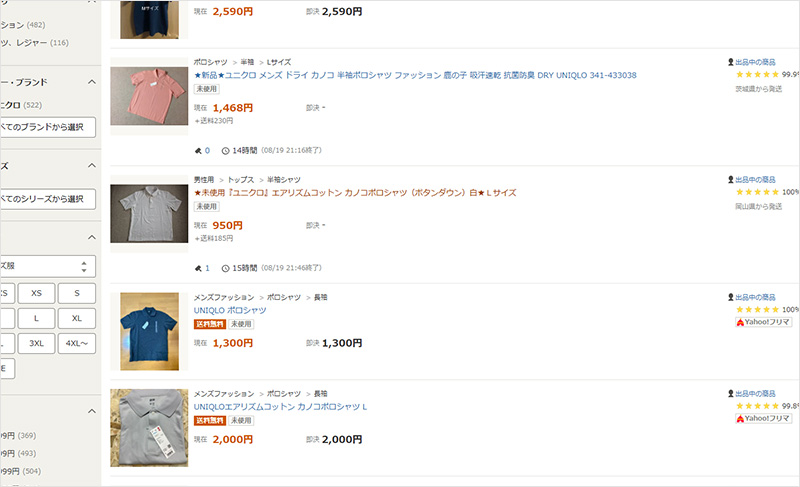Click the Yahoo!フリマ badge on grey AIRism listing
Image resolution: width=800 pixels, height=487 pixels.
coord(763,418)
